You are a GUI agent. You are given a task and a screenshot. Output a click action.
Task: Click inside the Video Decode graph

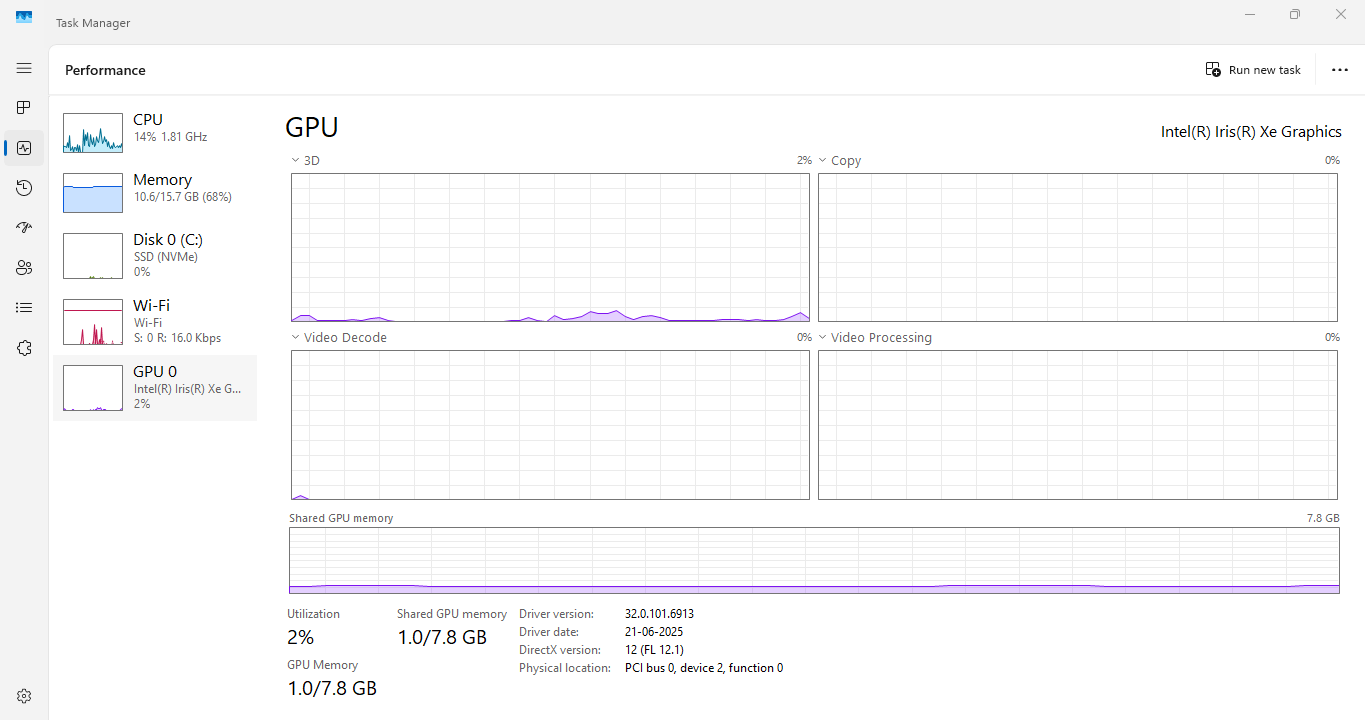550,425
